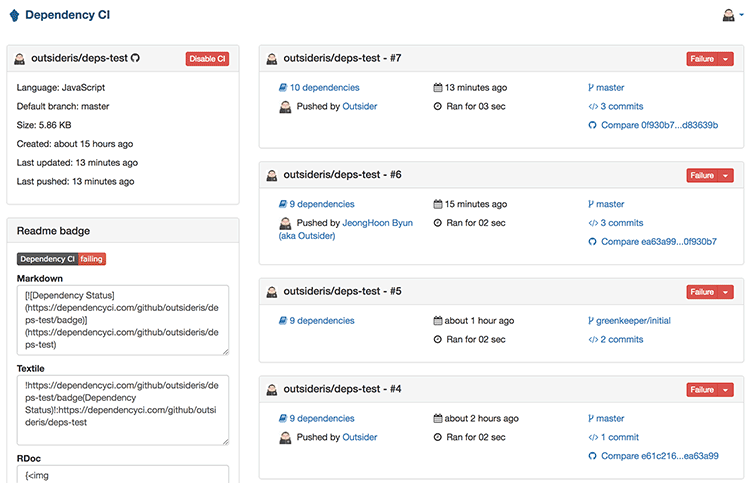Expand the Failure dropdown arrow on build #5
The height and width of the screenshot is (483, 750).
[726, 292]
